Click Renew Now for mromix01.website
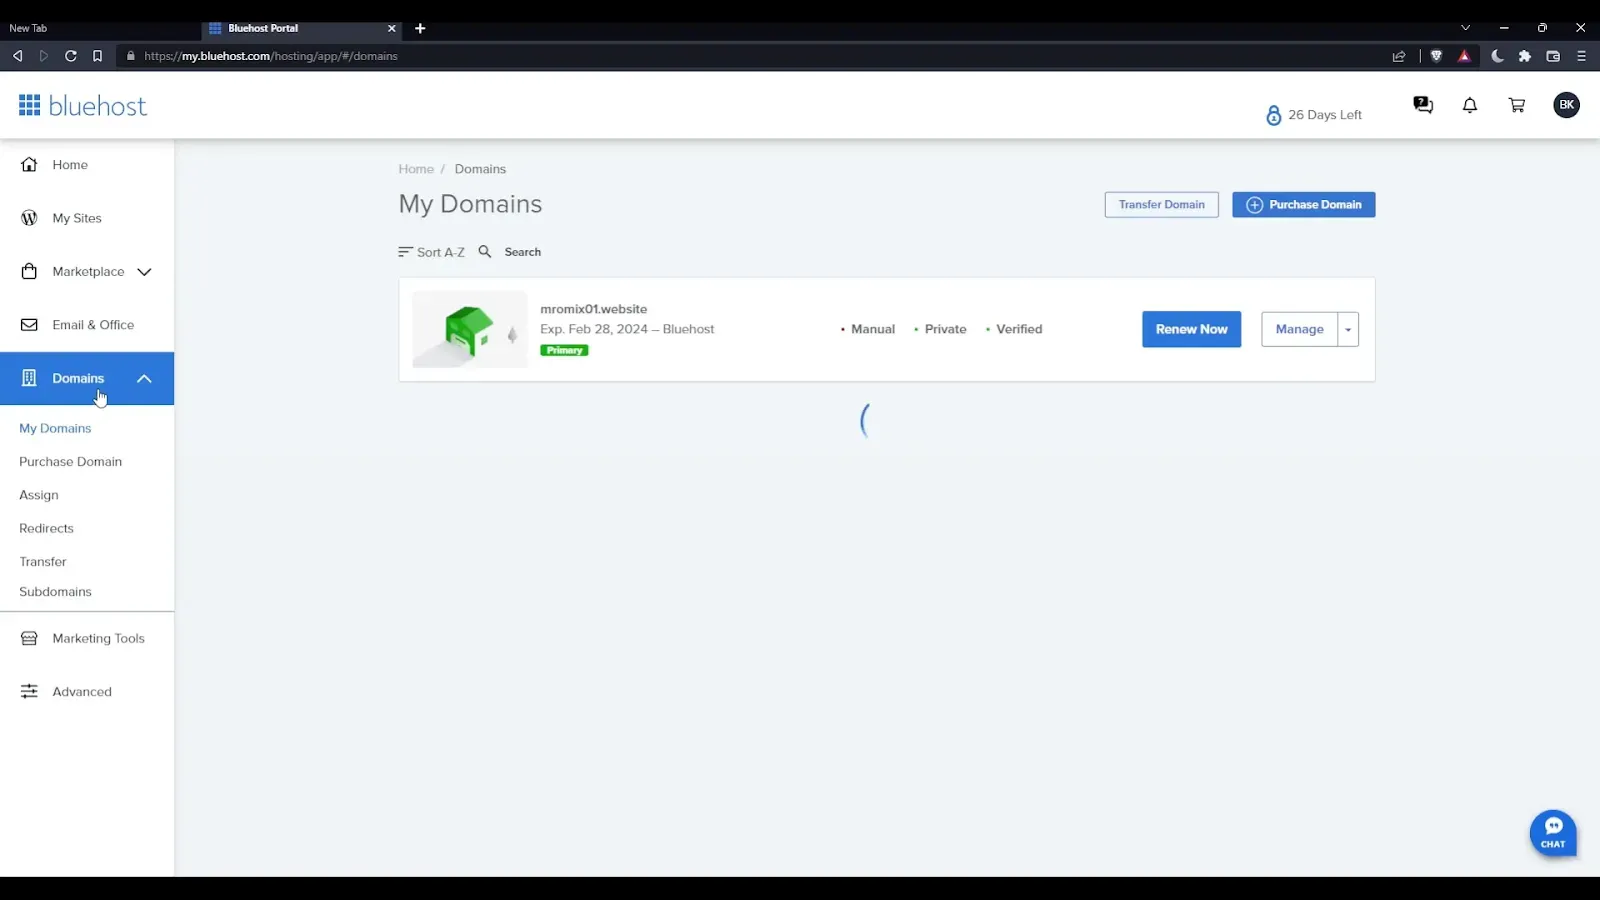This screenshot has width=1600, height=900. [x=1191, y=329]
